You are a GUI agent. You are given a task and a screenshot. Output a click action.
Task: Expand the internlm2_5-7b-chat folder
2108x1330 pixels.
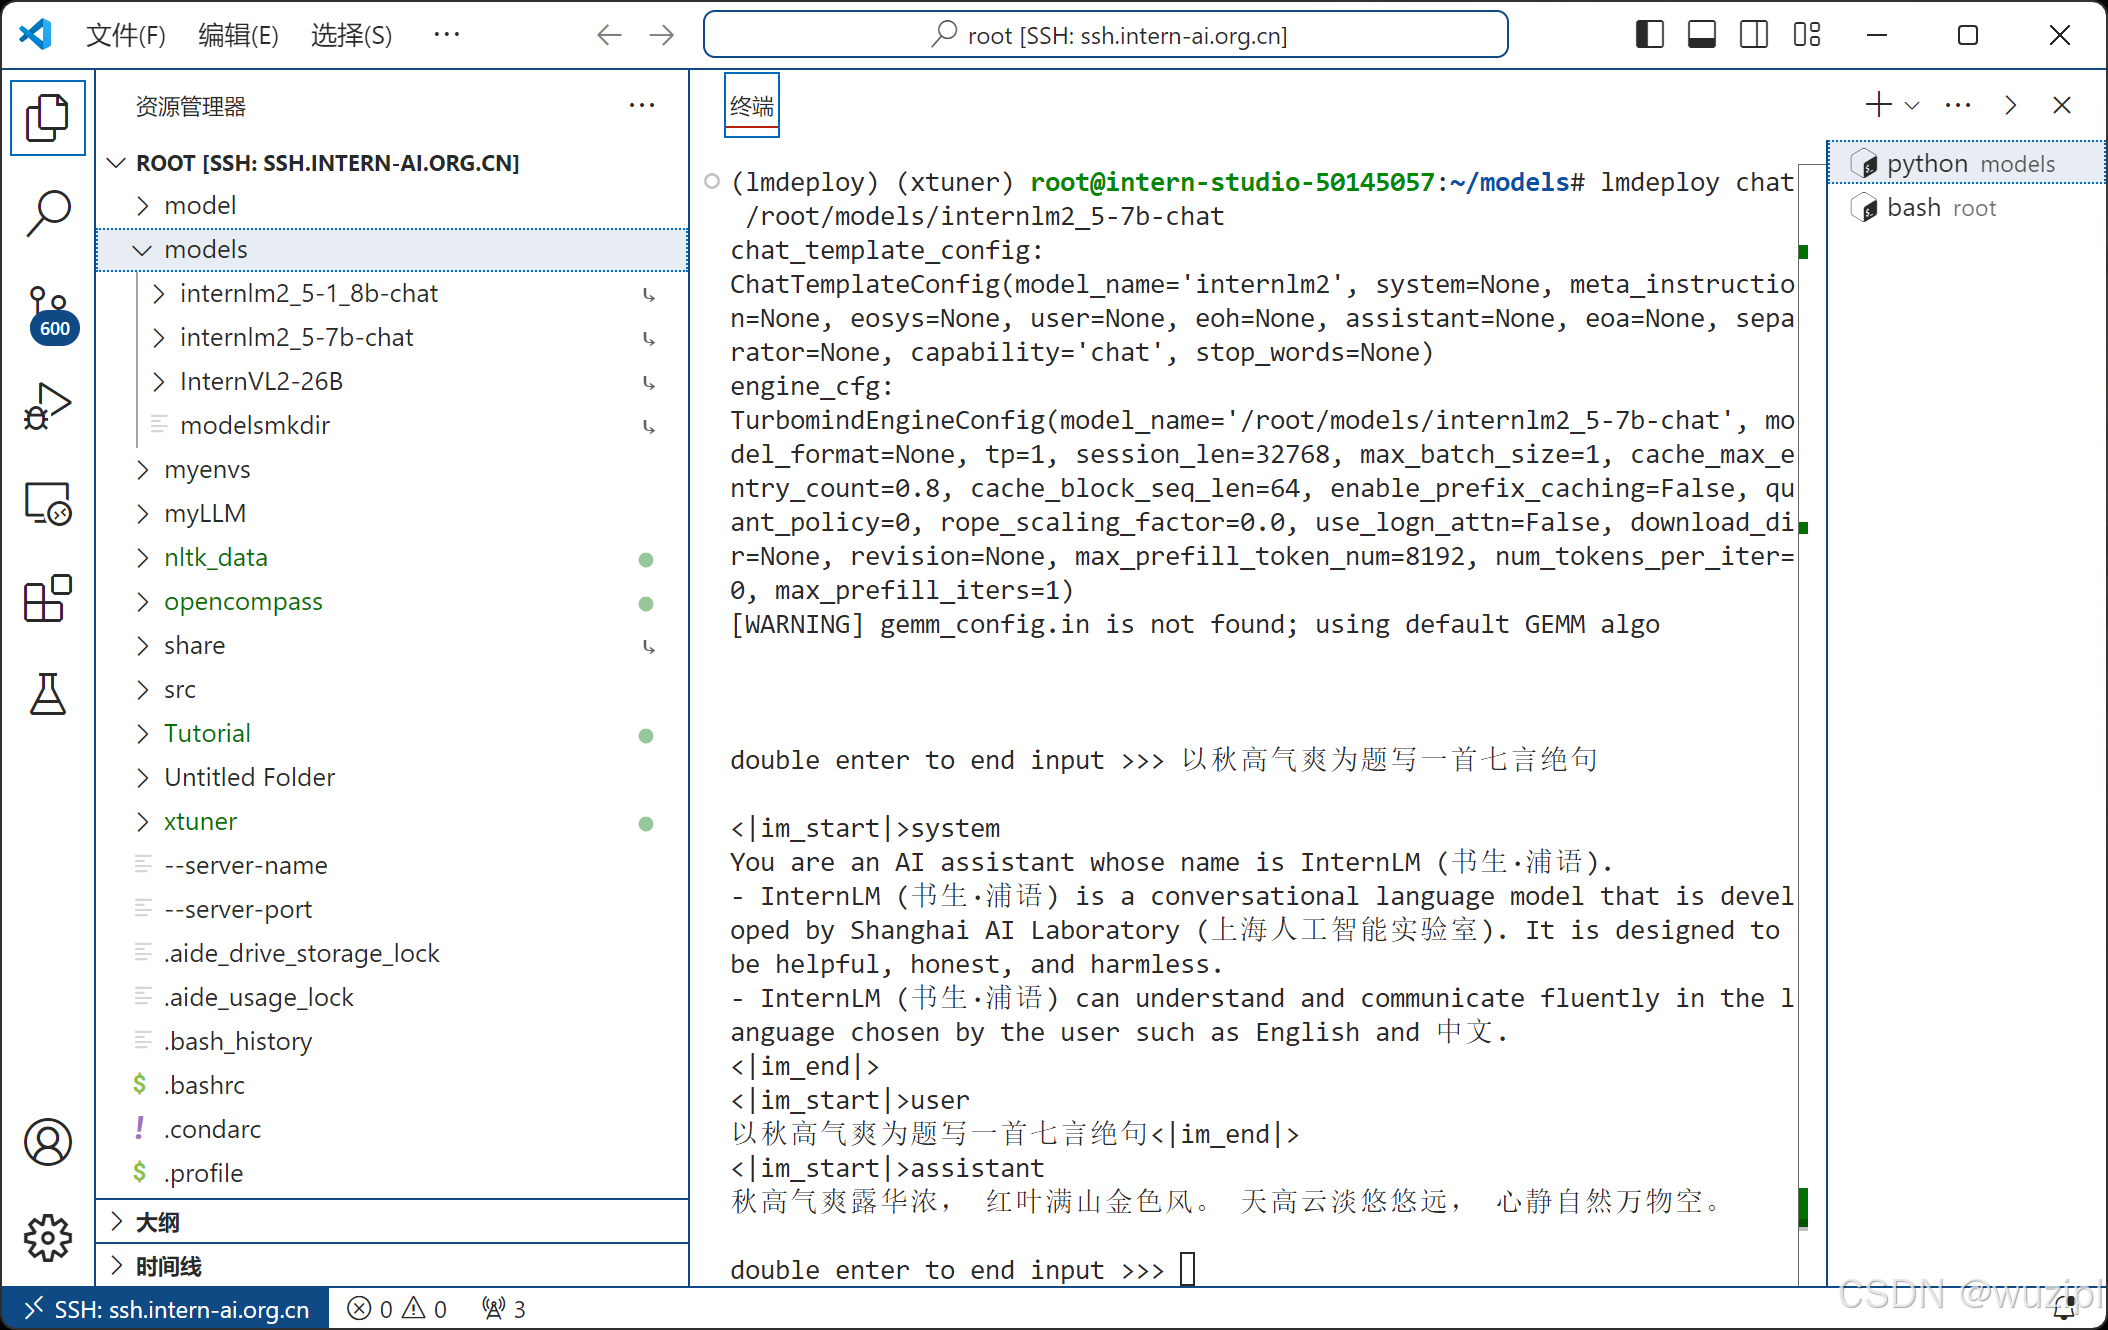(x=296, y=338)
